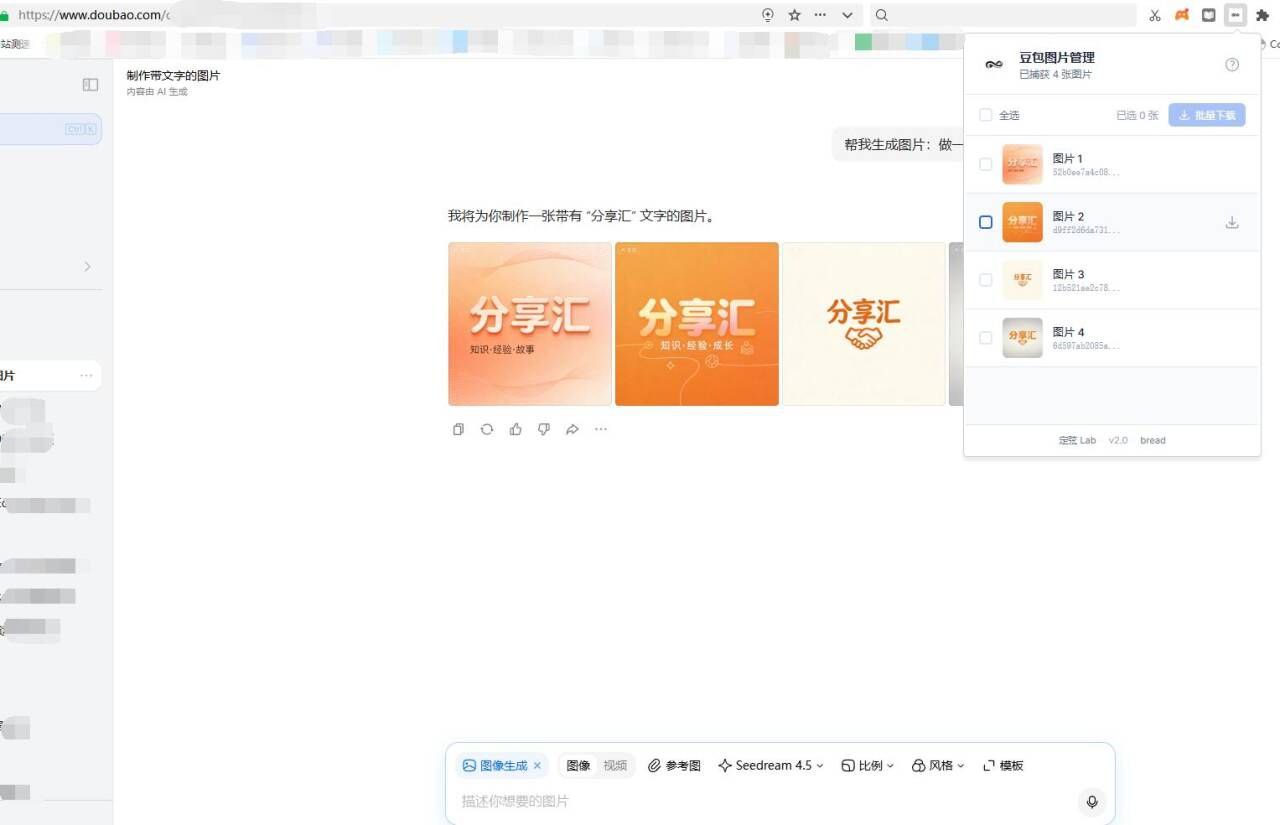
Task: Click the 批量下载 batch download button
Action: (1207, 115)
